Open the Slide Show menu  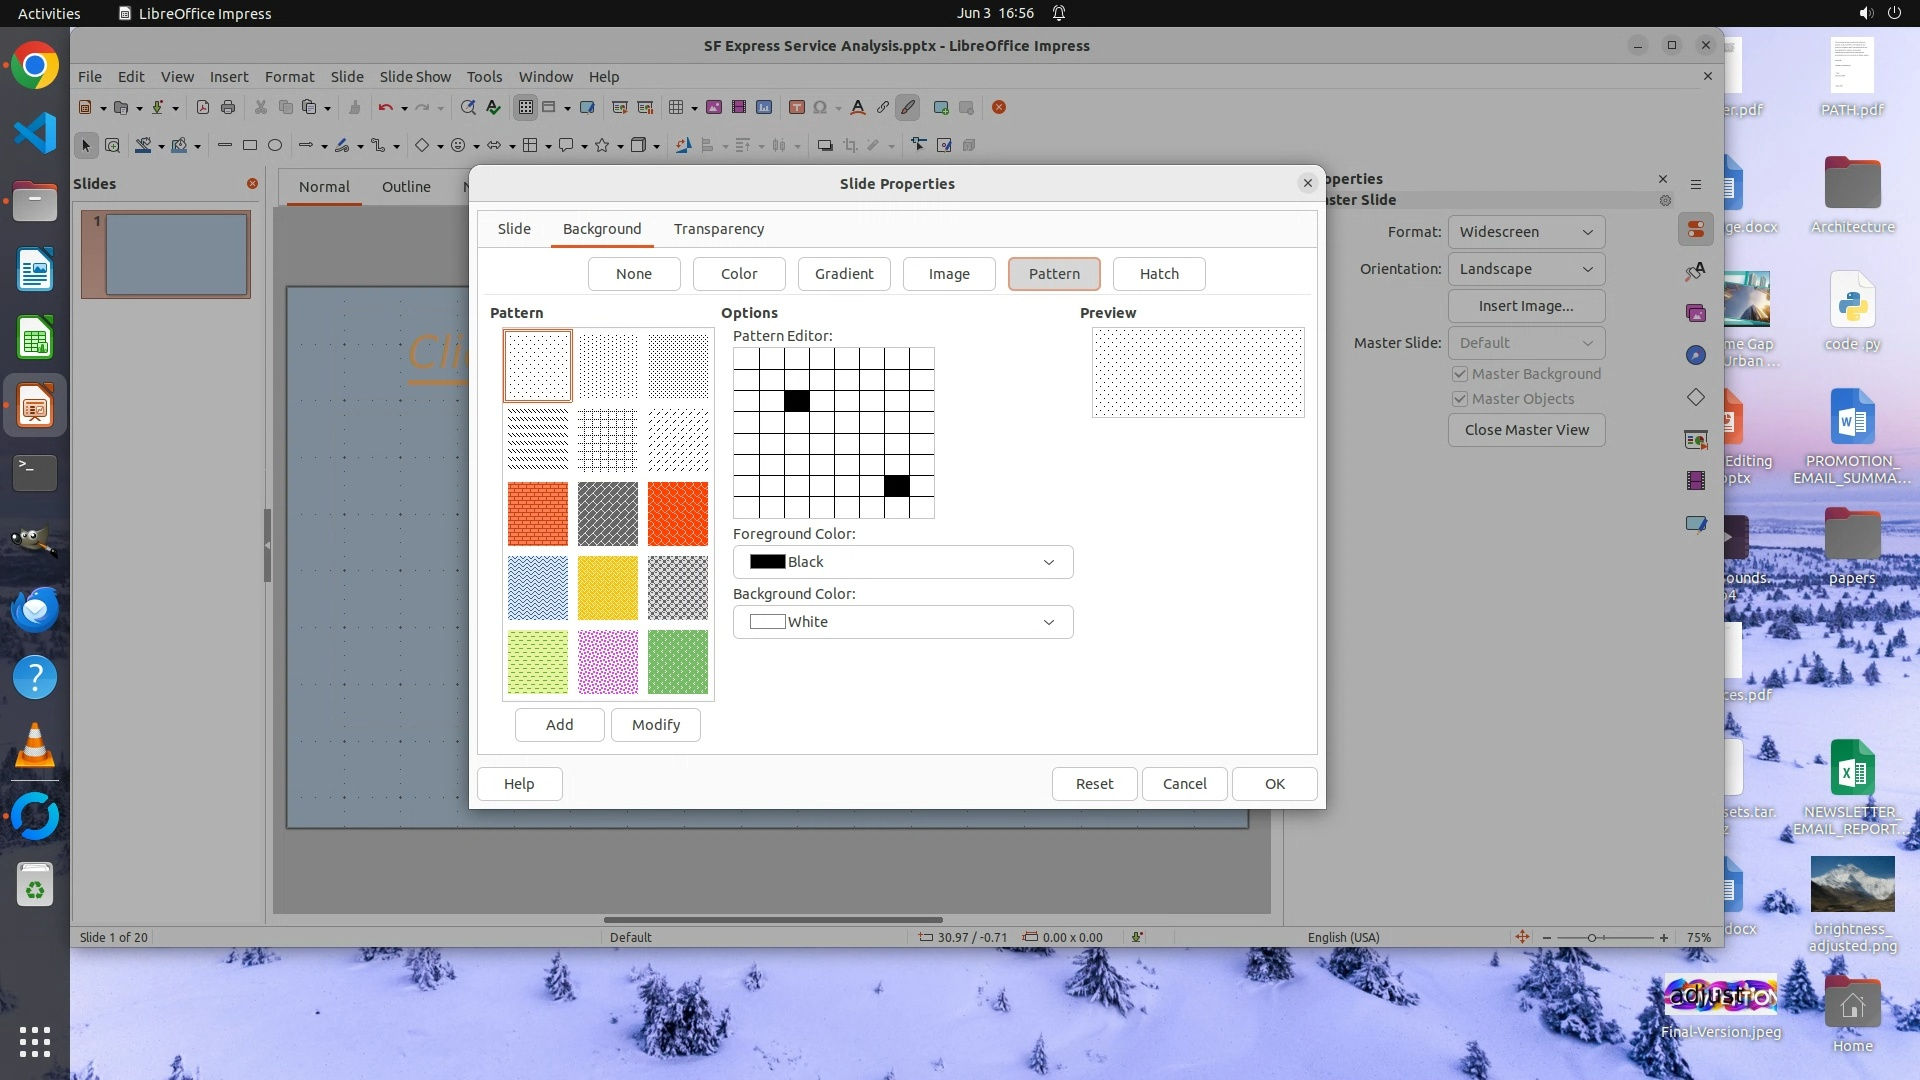click(414, 77)
